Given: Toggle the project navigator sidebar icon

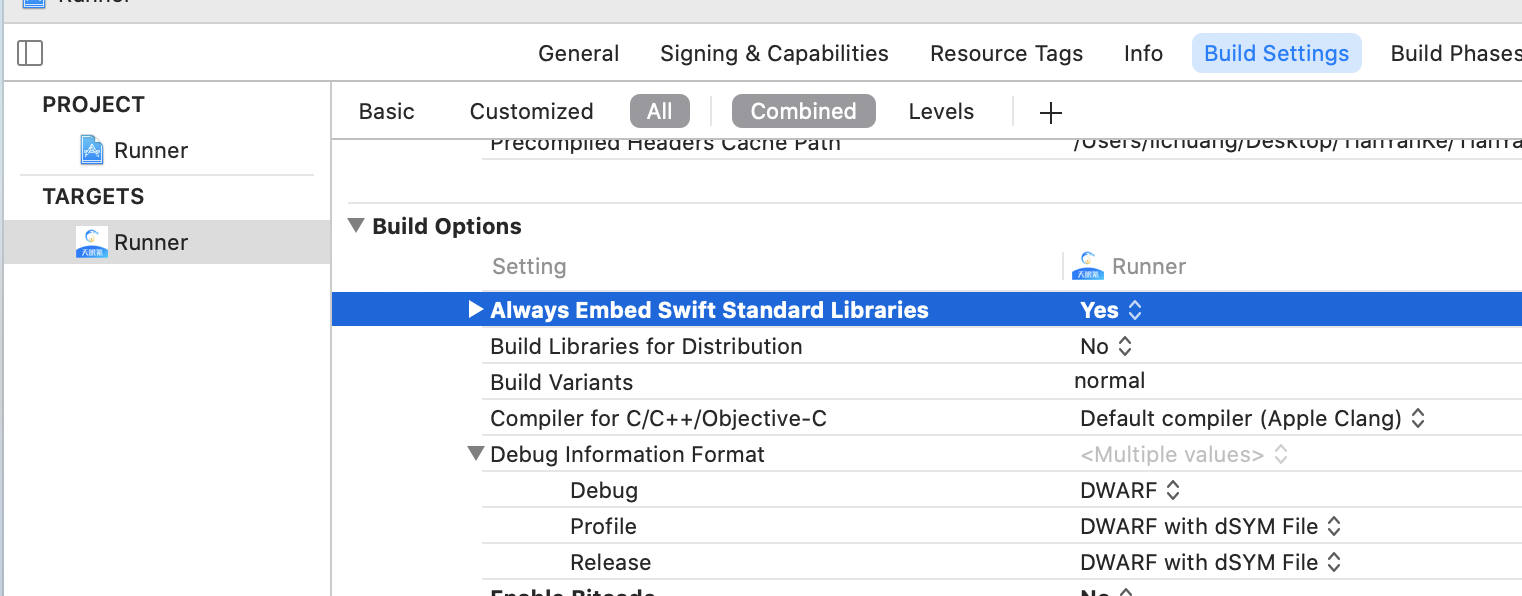Looking at the screenshot, I should coord(31,53).
